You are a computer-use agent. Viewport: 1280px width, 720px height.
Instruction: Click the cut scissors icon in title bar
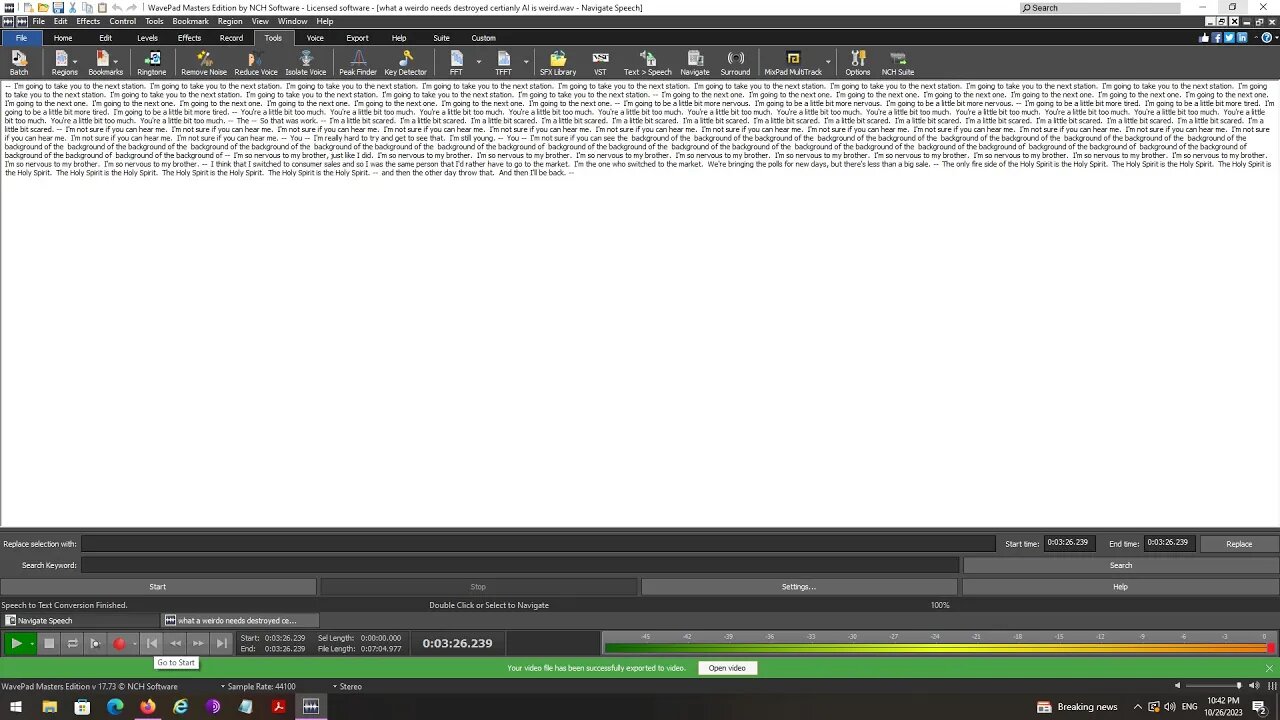[x=73, y=7]
